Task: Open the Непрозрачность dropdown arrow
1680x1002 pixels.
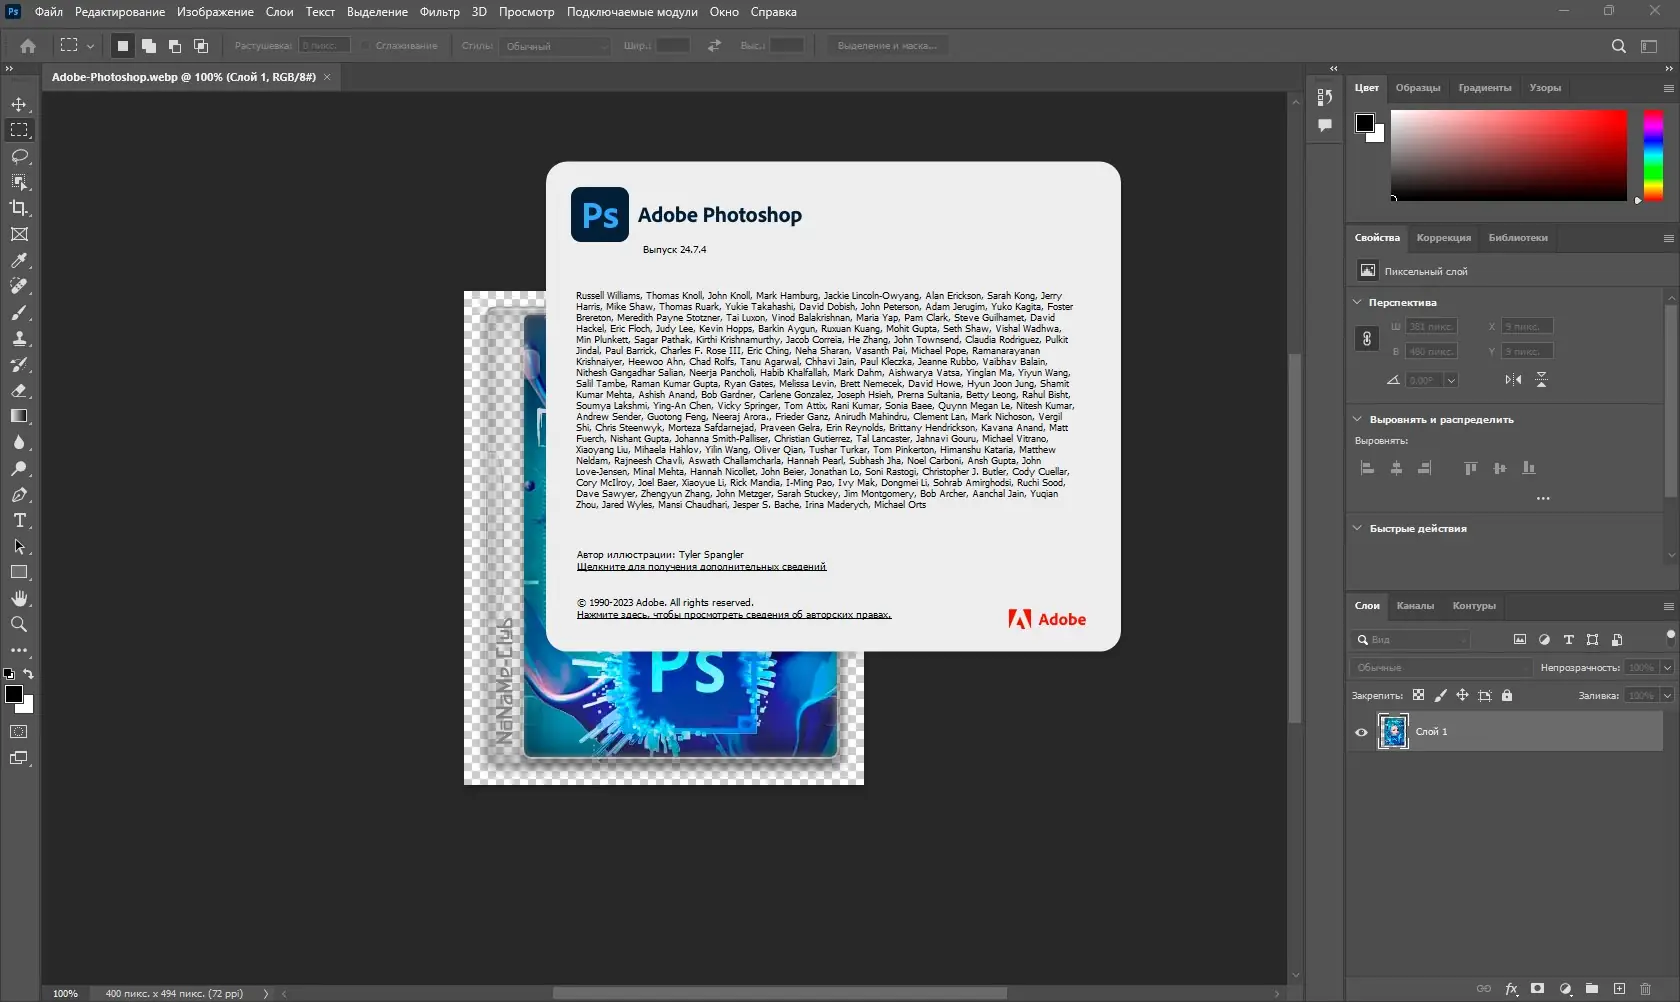Action: tap(1667, 667)
